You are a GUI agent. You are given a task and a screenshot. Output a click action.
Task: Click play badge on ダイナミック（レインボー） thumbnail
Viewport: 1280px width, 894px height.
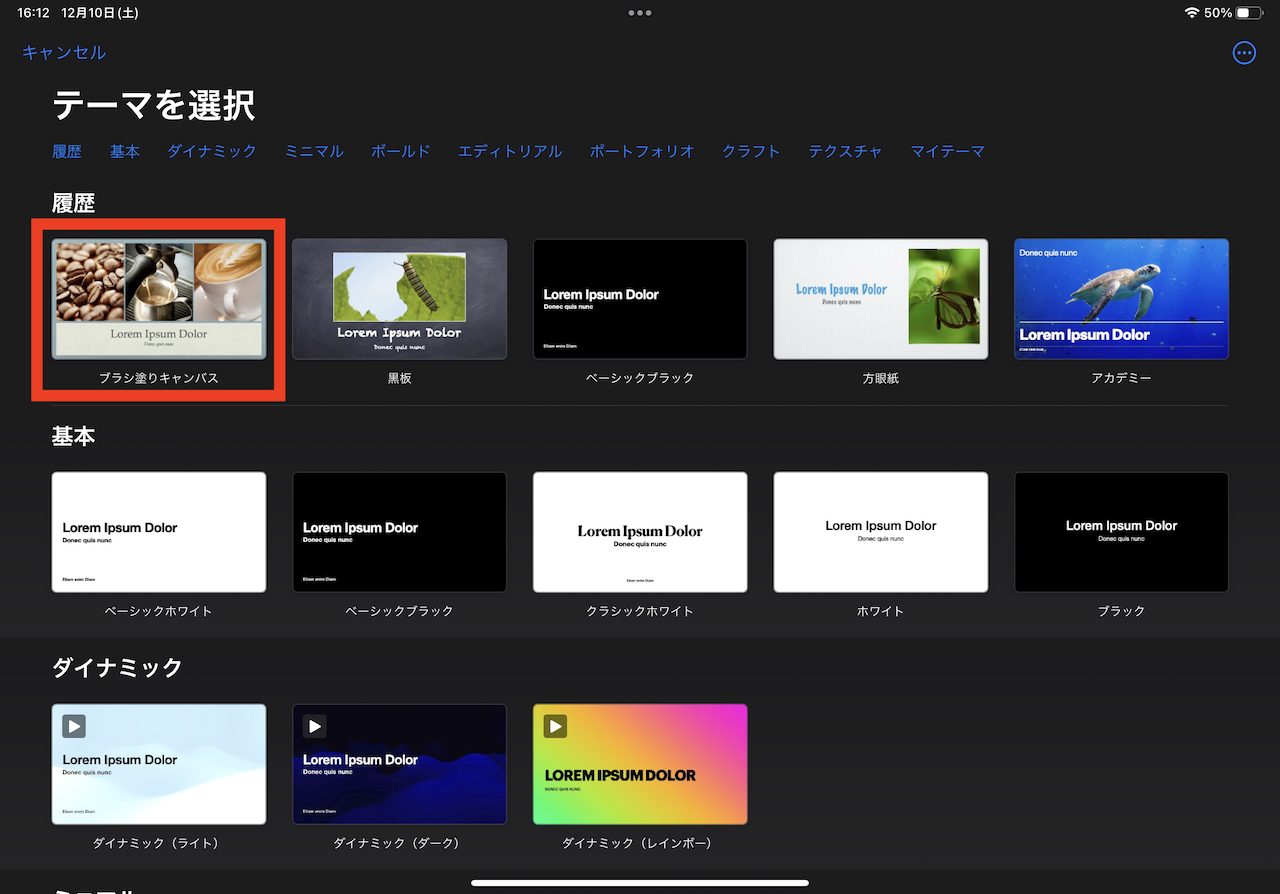pyautogui.click(x=555, y=726)
